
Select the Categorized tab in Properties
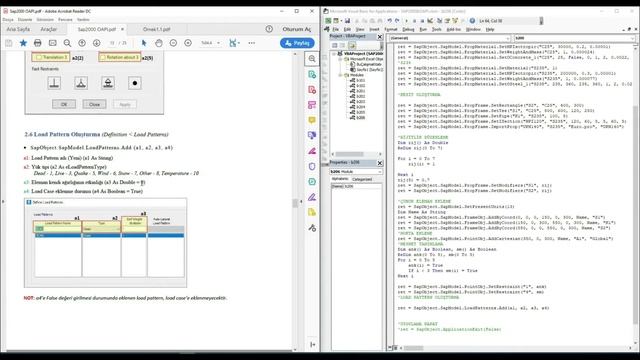362,179
